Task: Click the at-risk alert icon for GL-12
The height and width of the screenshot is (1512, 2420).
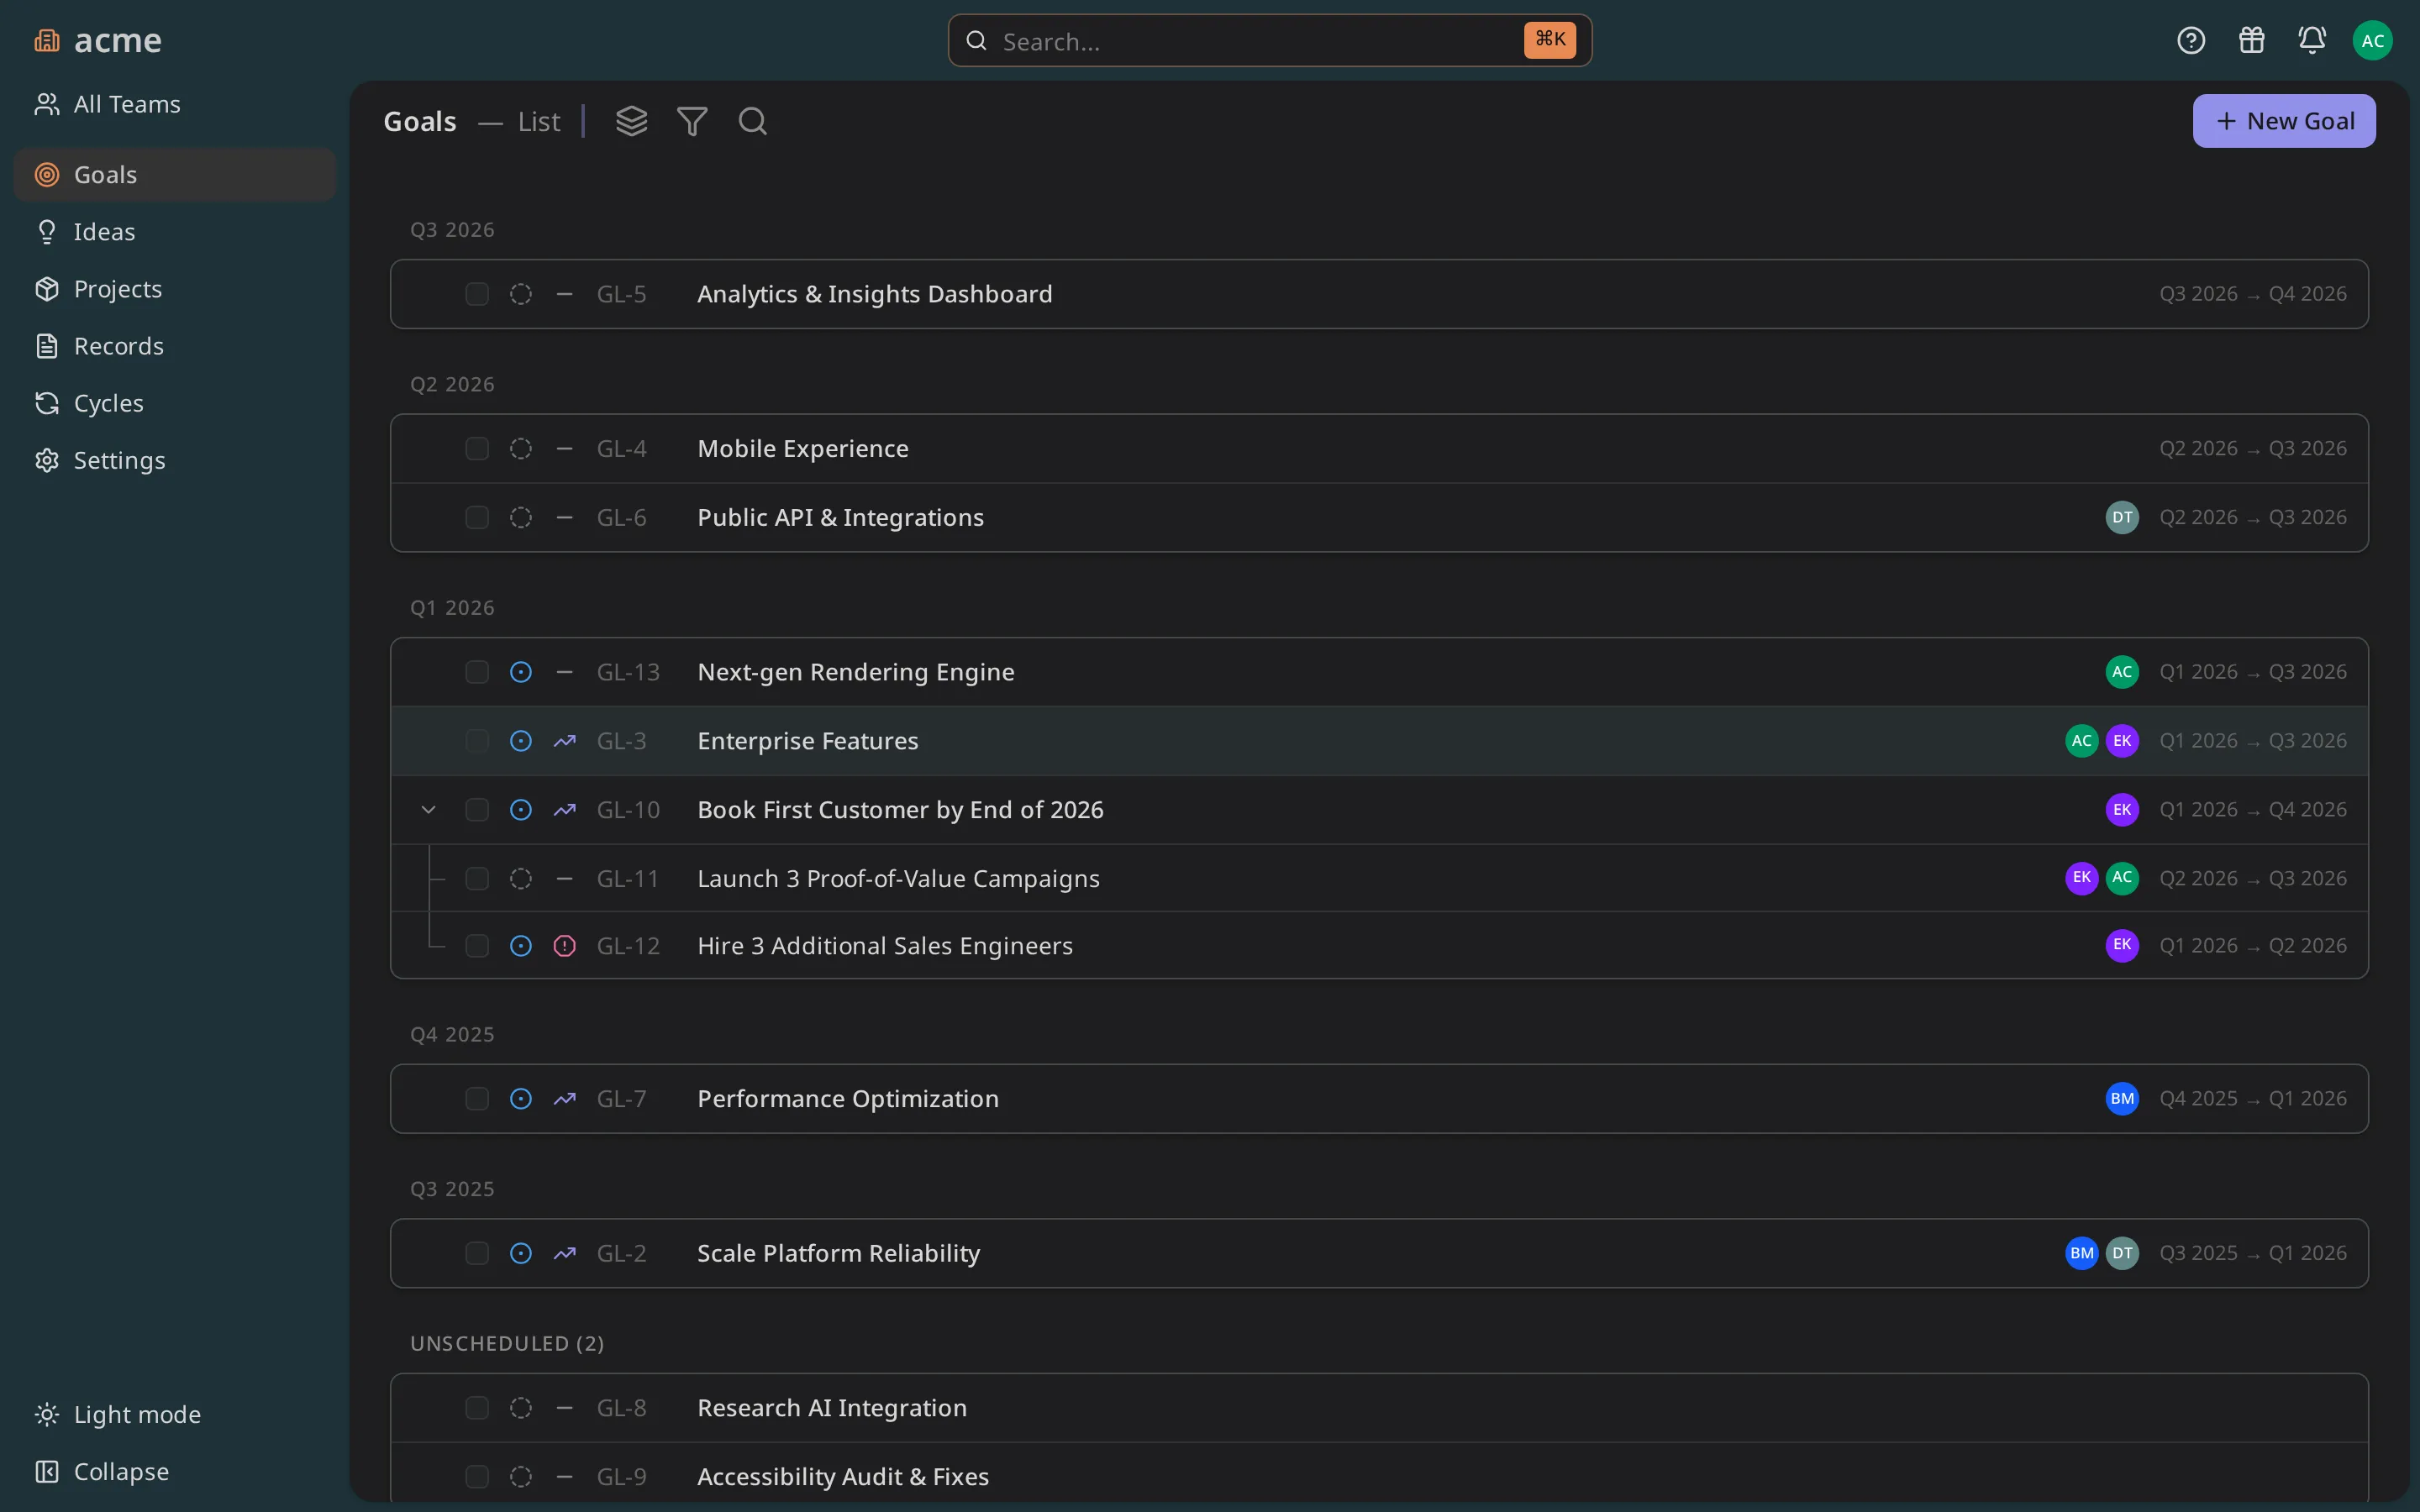Action: (x=565, y=946)
